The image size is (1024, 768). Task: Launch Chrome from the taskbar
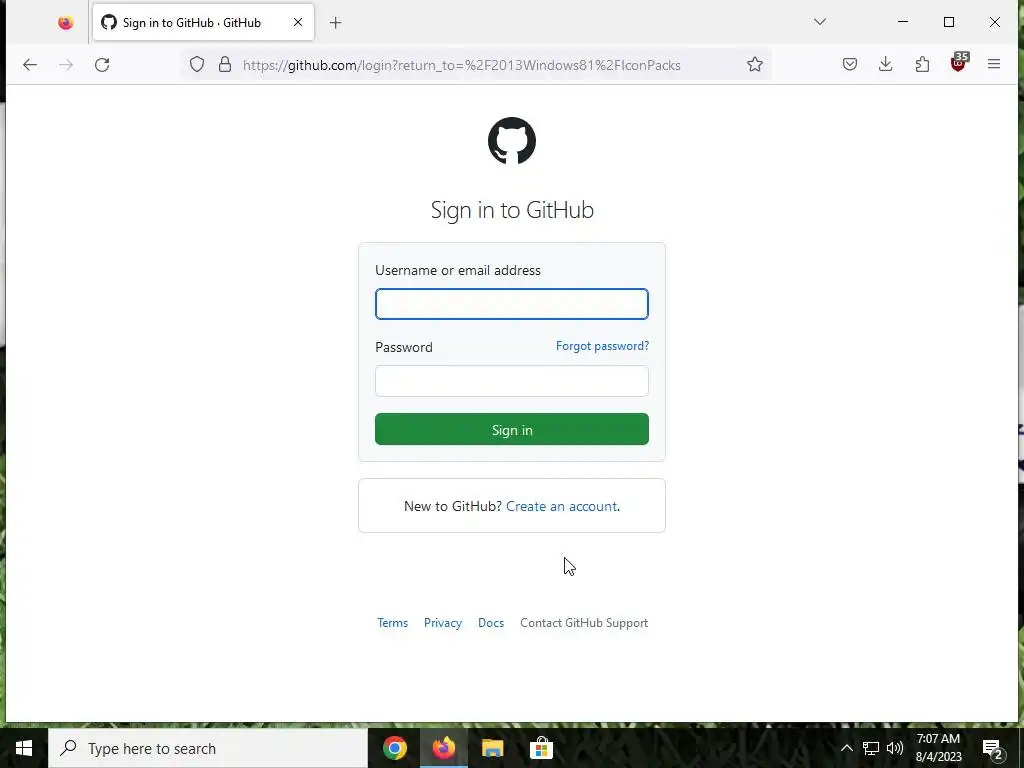click(394, 748)
